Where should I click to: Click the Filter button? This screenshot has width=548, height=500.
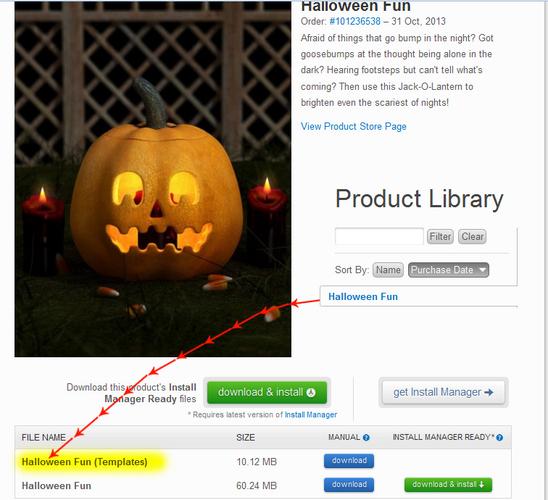point(440,237)
